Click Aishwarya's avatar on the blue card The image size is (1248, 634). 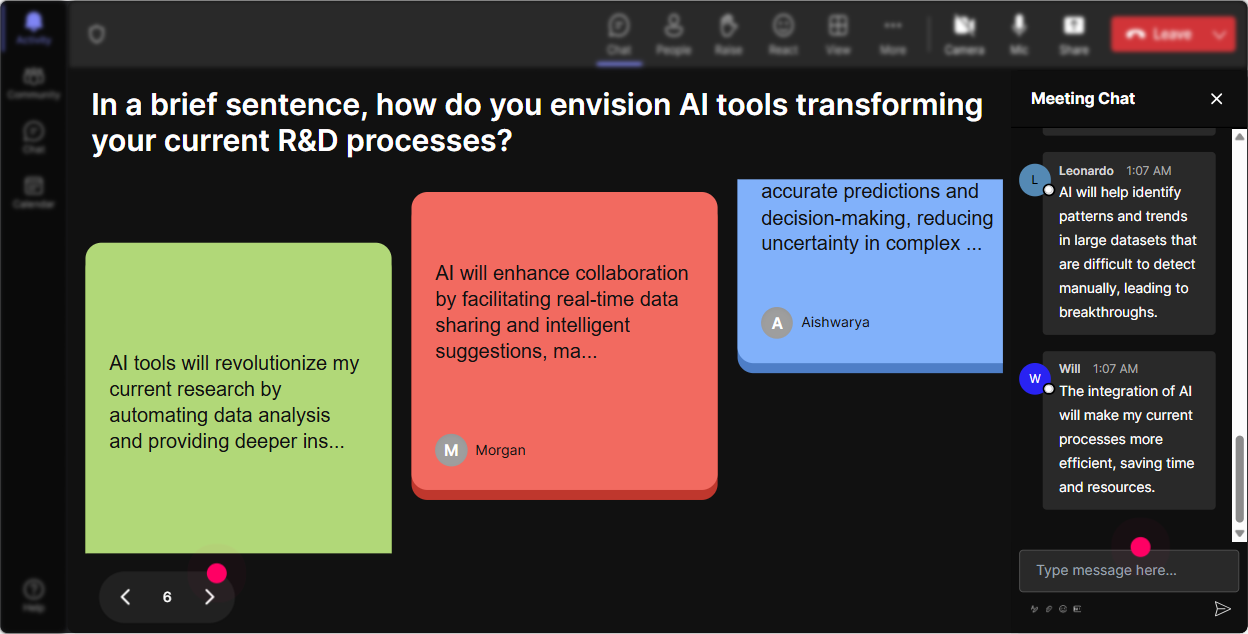(777, 322)
